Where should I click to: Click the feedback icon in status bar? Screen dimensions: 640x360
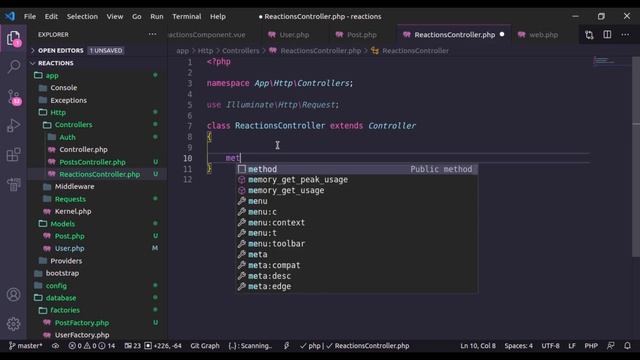tap(611, 346)
